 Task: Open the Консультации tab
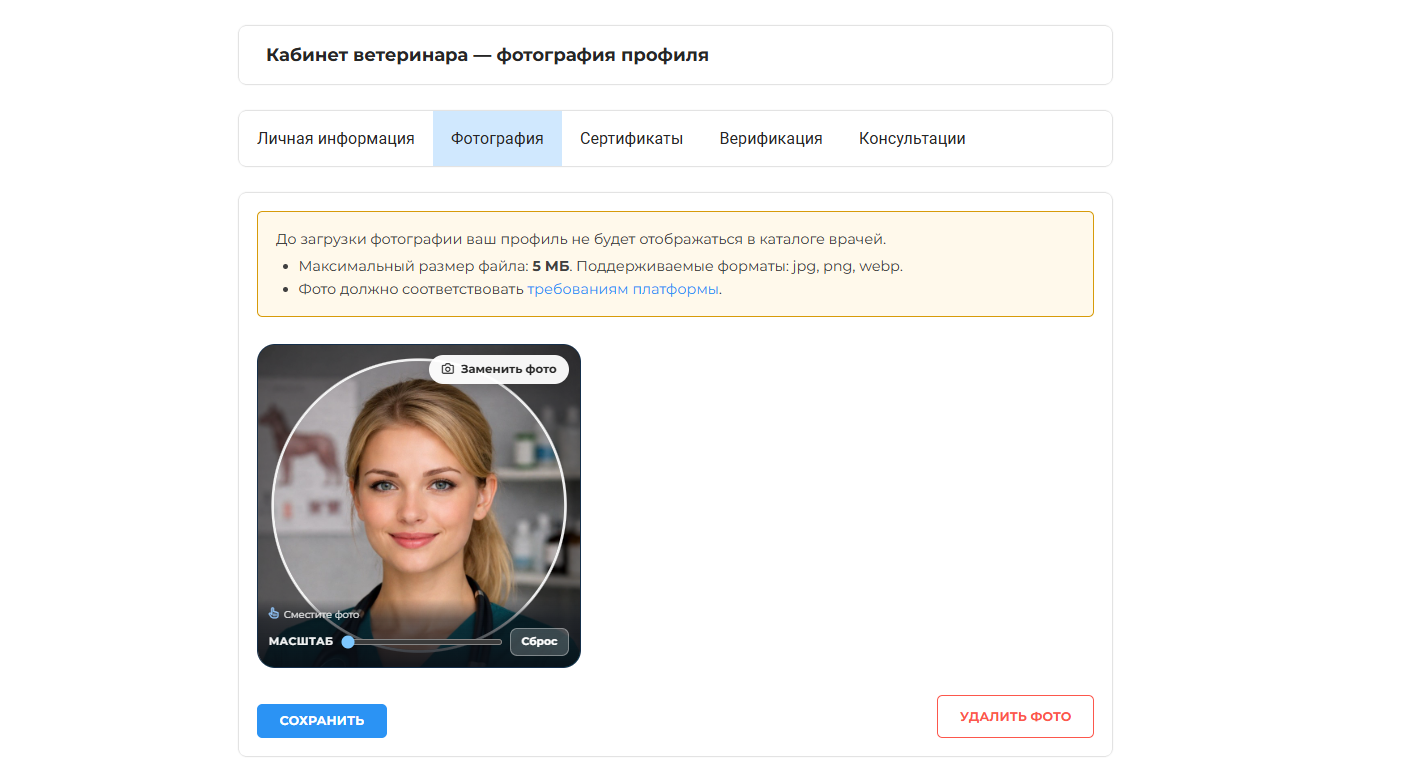click(911, 138)
